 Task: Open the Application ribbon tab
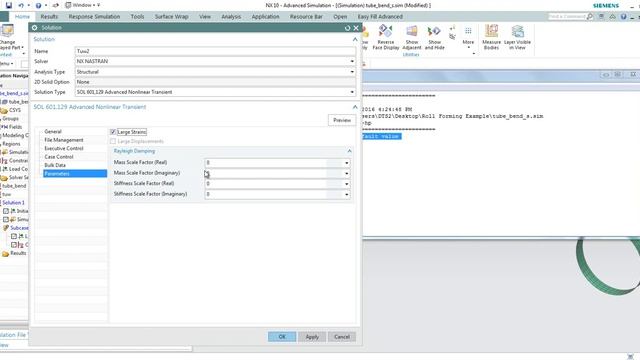[x=265, y=17]
